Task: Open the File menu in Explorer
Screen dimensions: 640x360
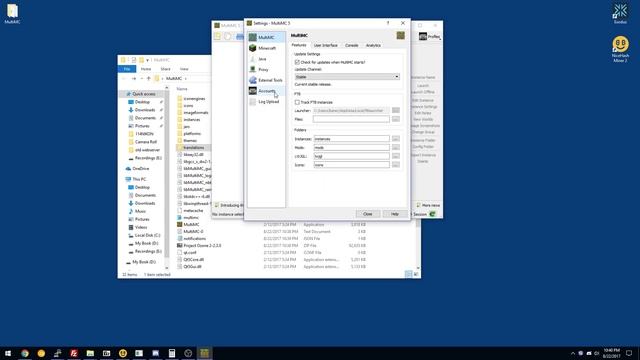Action: click(127, 69)
